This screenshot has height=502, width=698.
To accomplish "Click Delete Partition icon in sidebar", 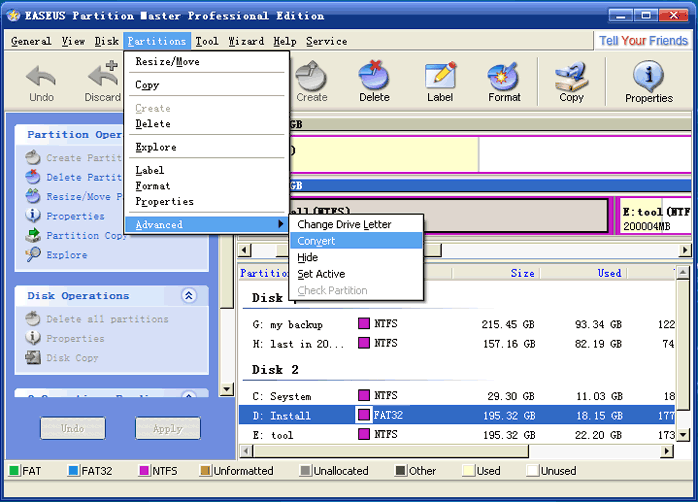I will [x=33, y=177].
